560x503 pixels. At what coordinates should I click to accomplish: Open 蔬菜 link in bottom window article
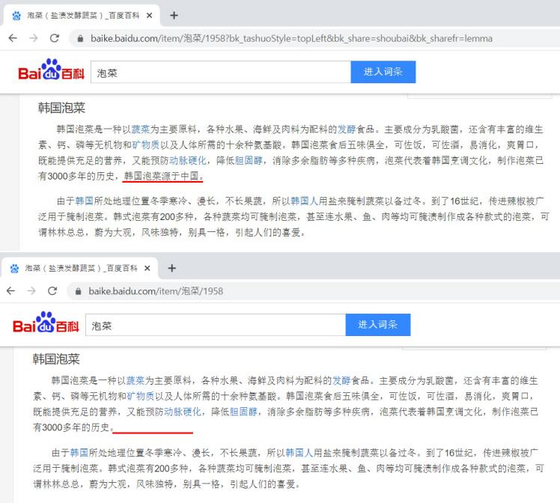click(135, 381)
